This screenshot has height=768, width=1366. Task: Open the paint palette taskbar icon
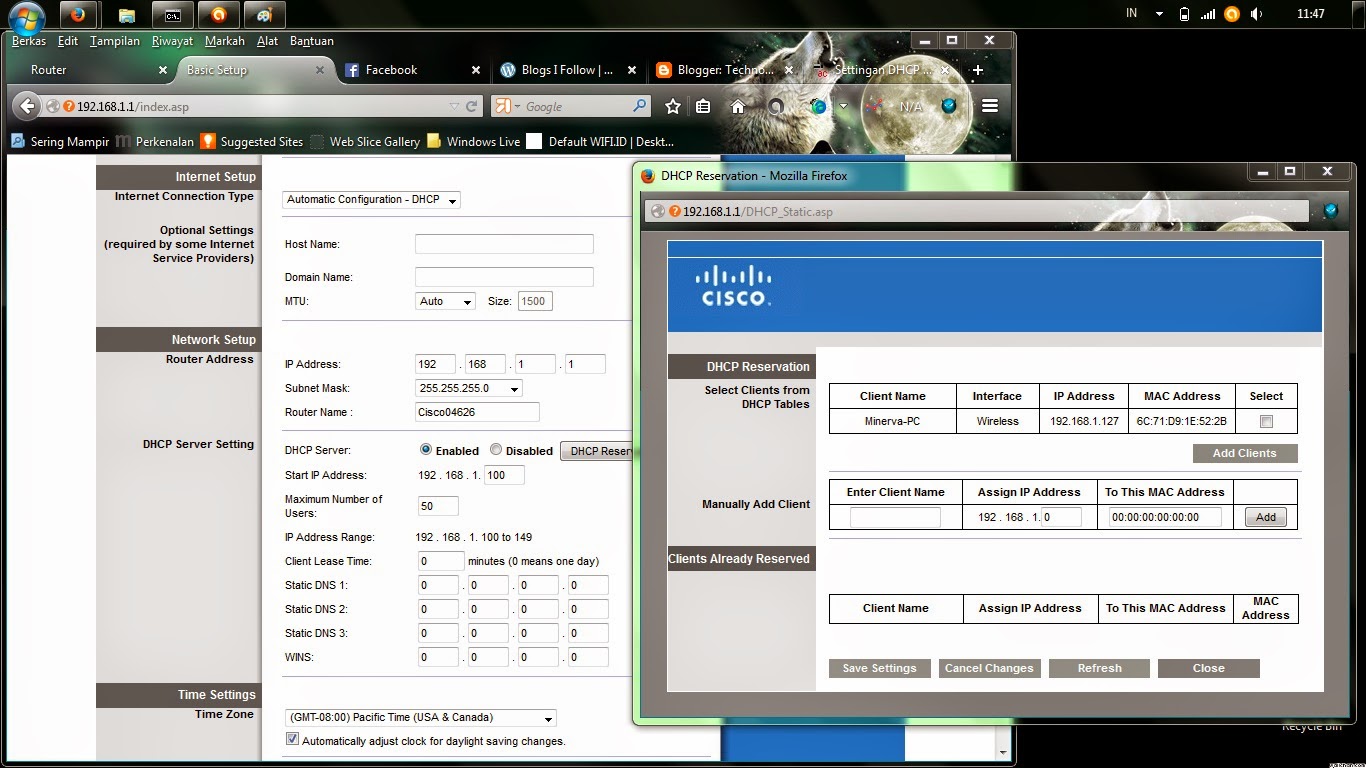263,15
